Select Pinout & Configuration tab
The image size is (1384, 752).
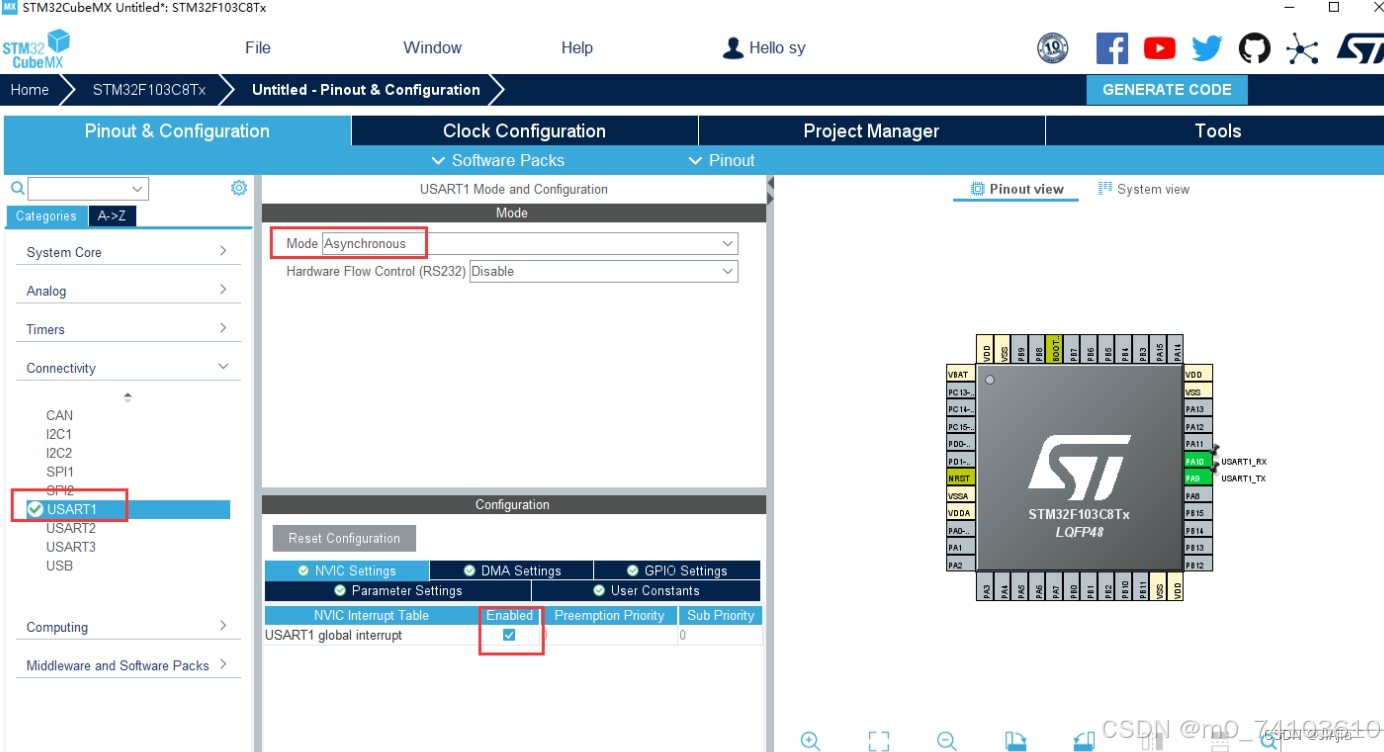(177, 131)
